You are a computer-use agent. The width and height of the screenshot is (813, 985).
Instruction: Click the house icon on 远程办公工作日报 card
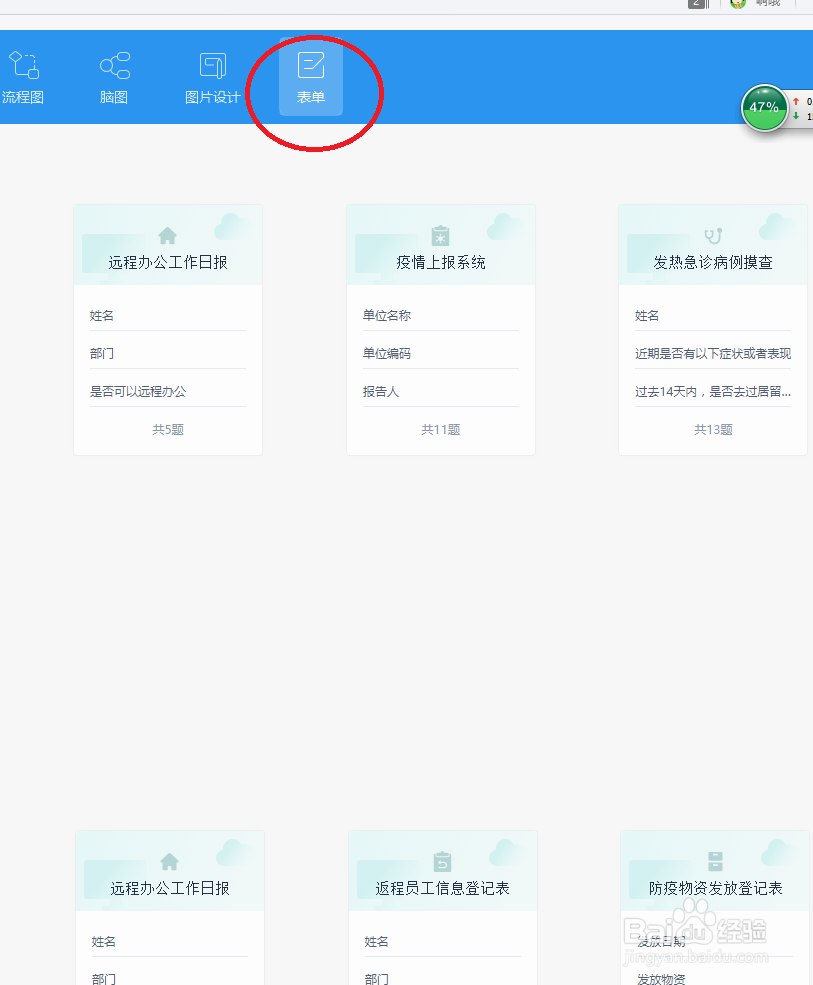pyautogui.click(x=167, y=236)
